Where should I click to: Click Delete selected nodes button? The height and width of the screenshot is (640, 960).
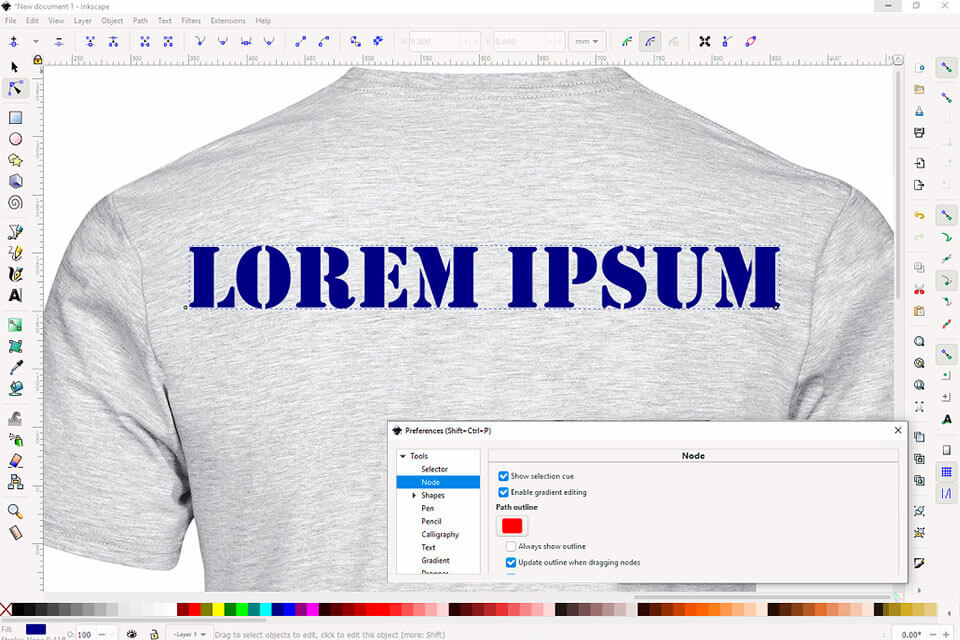[x=59, y=42]
